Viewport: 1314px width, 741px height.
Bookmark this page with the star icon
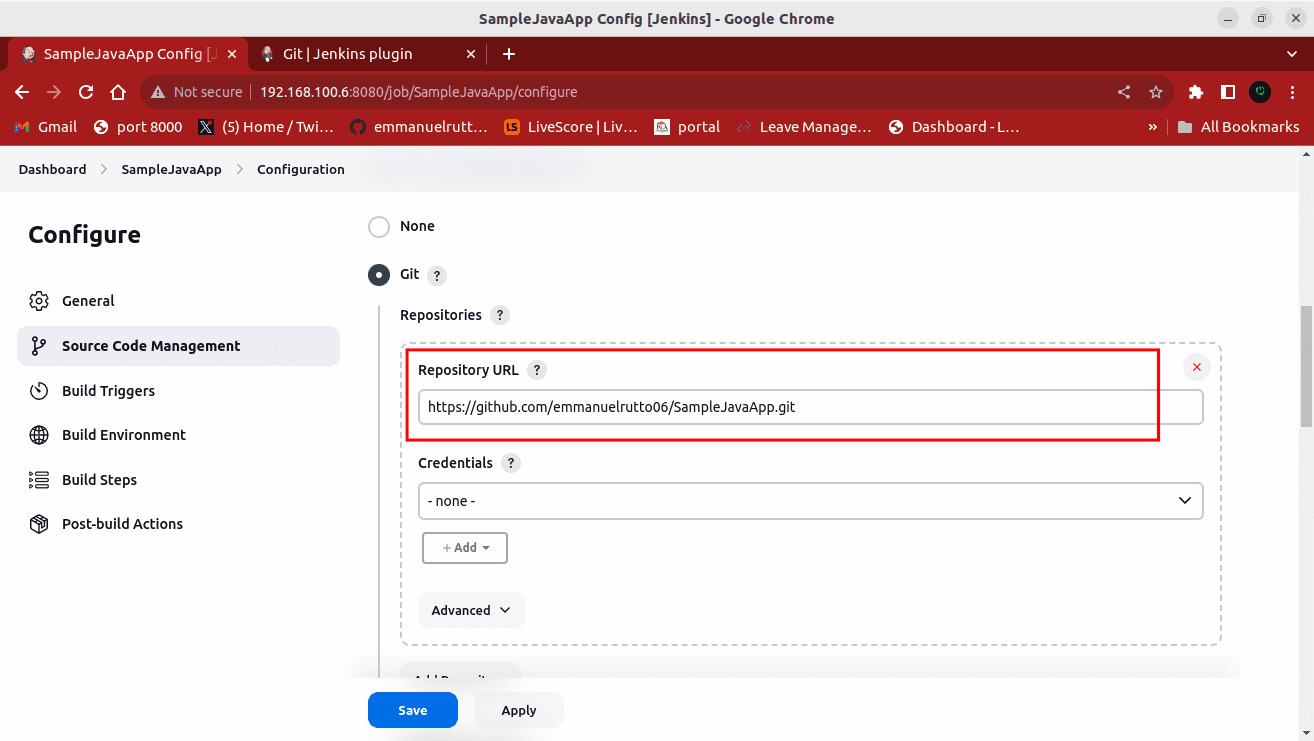pos(1156,92)
